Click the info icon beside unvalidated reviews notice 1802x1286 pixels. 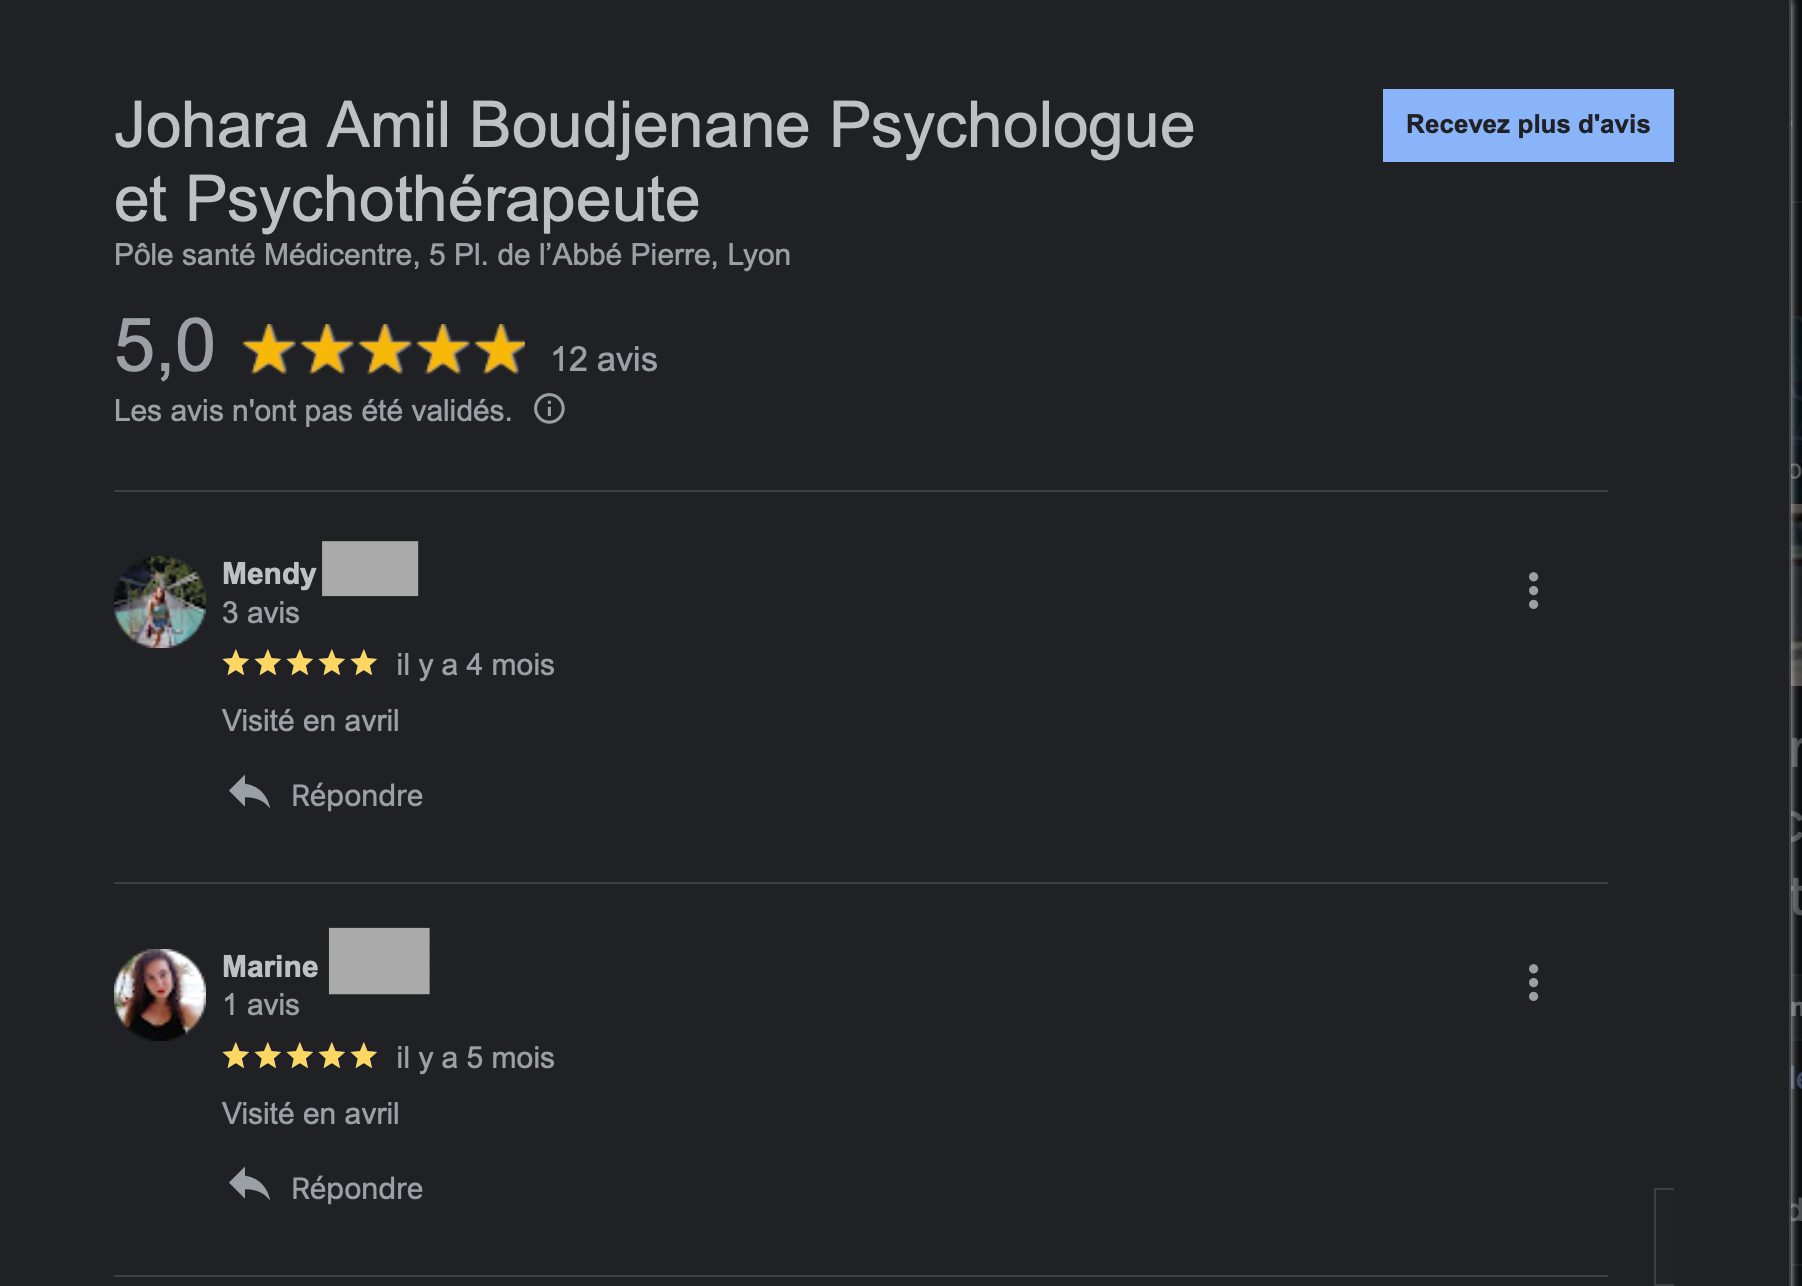549,409
